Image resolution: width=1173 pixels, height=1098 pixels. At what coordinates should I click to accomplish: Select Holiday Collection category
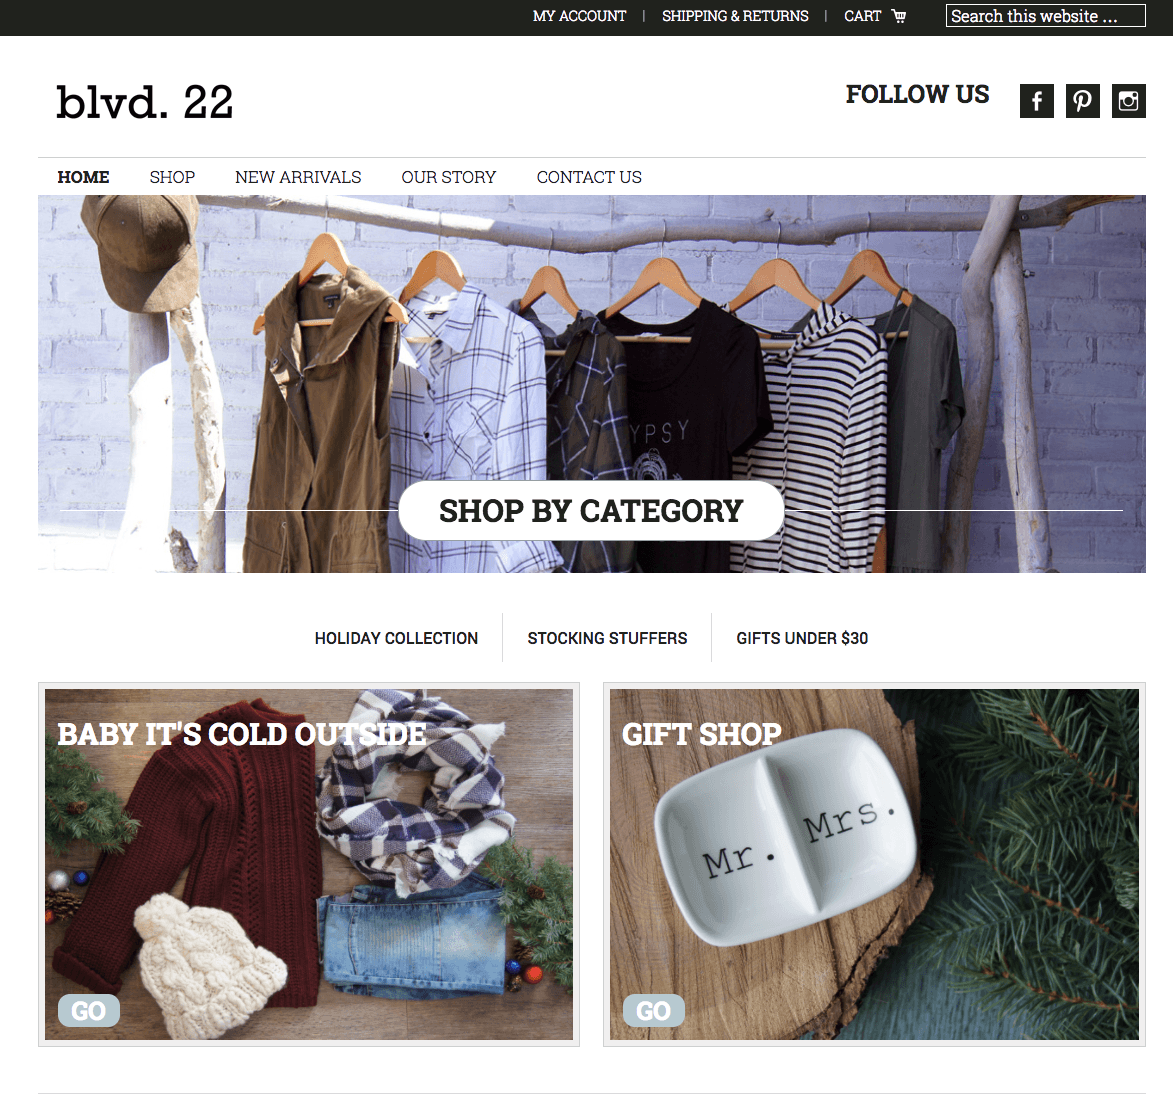tap(396, 638)
